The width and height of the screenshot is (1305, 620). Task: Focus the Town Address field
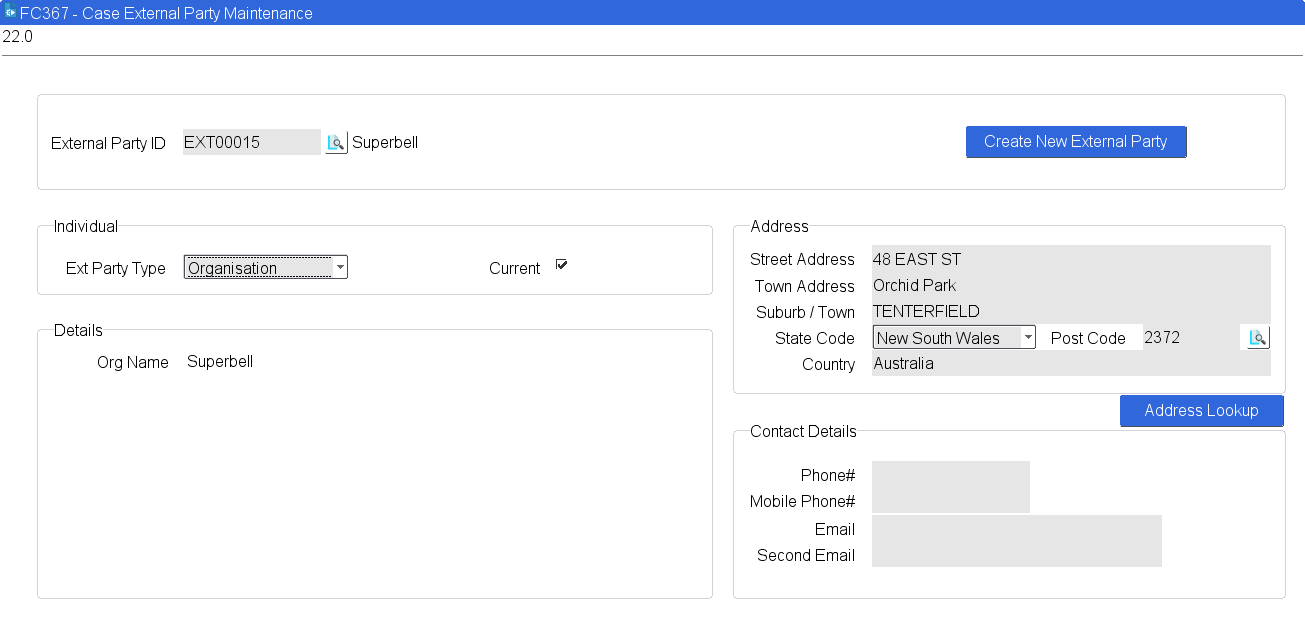point(1070,285)
